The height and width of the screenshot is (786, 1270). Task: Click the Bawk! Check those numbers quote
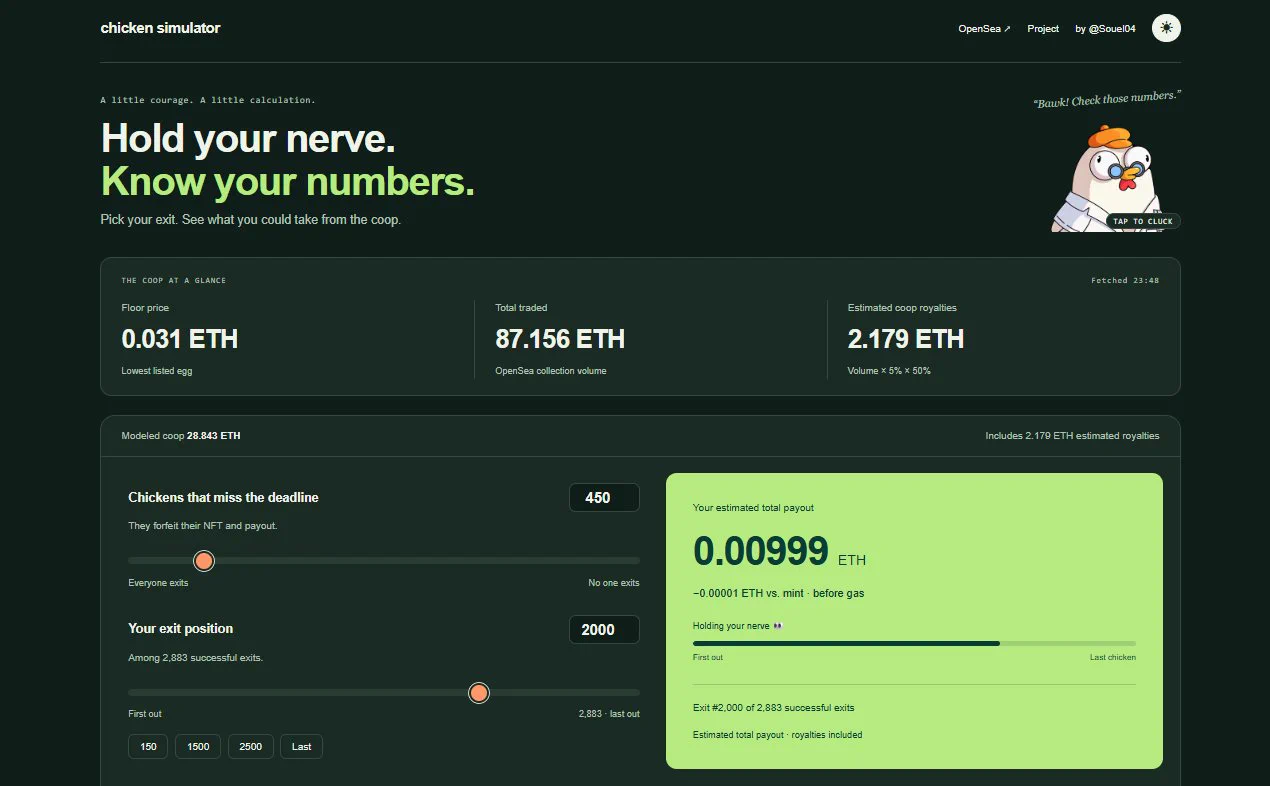coord(1107,99)
